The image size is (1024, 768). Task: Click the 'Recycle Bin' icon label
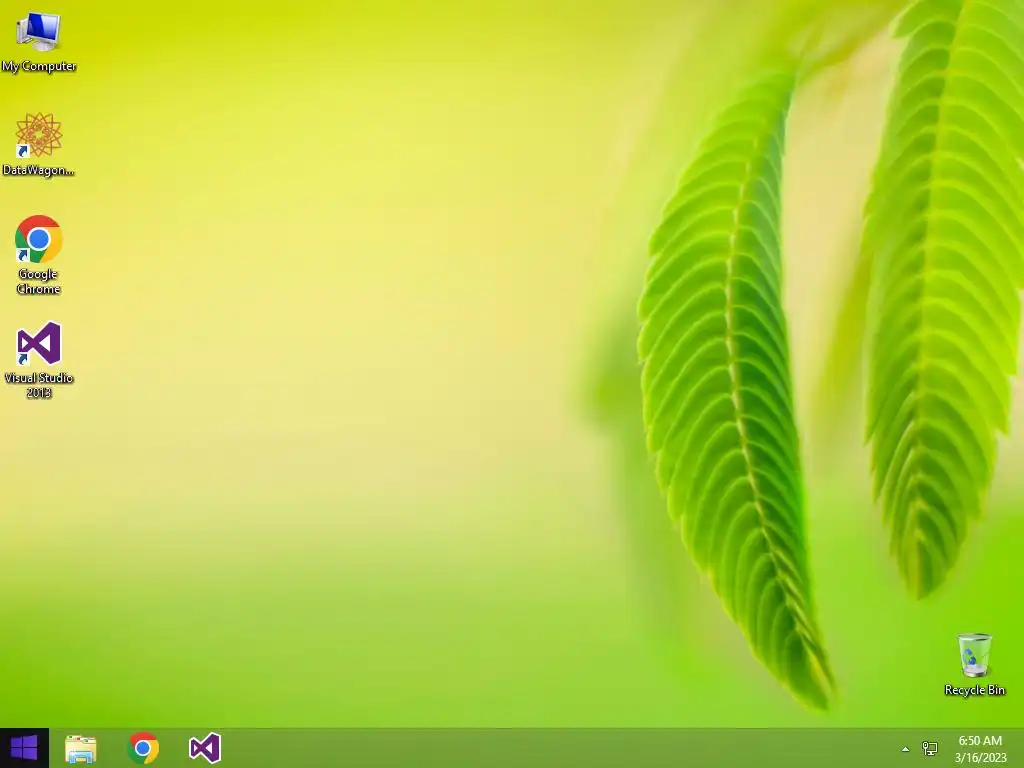coord(974,690)
